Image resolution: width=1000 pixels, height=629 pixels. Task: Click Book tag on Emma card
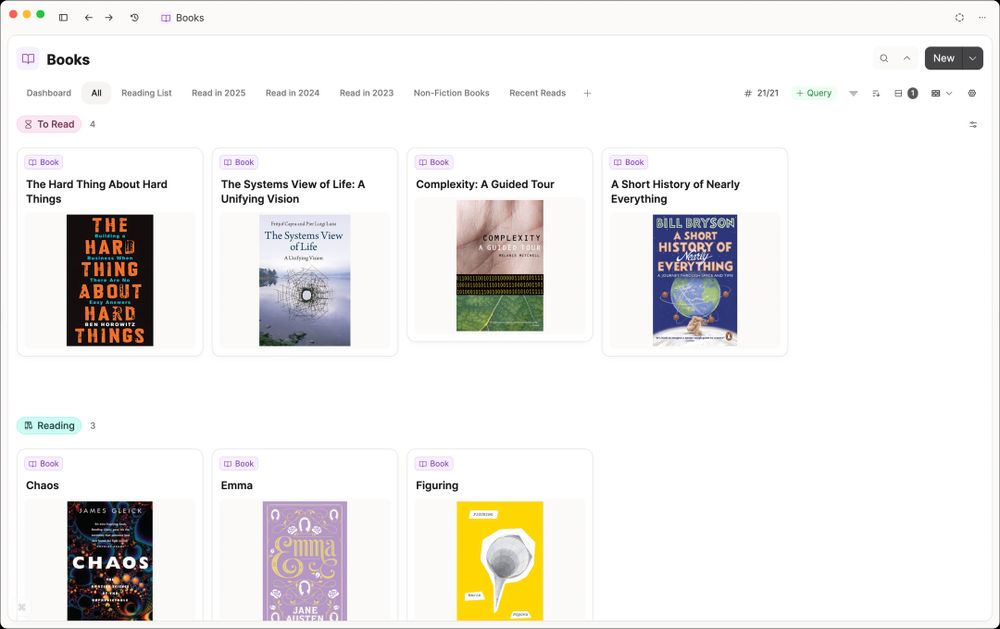coord(239,464)
